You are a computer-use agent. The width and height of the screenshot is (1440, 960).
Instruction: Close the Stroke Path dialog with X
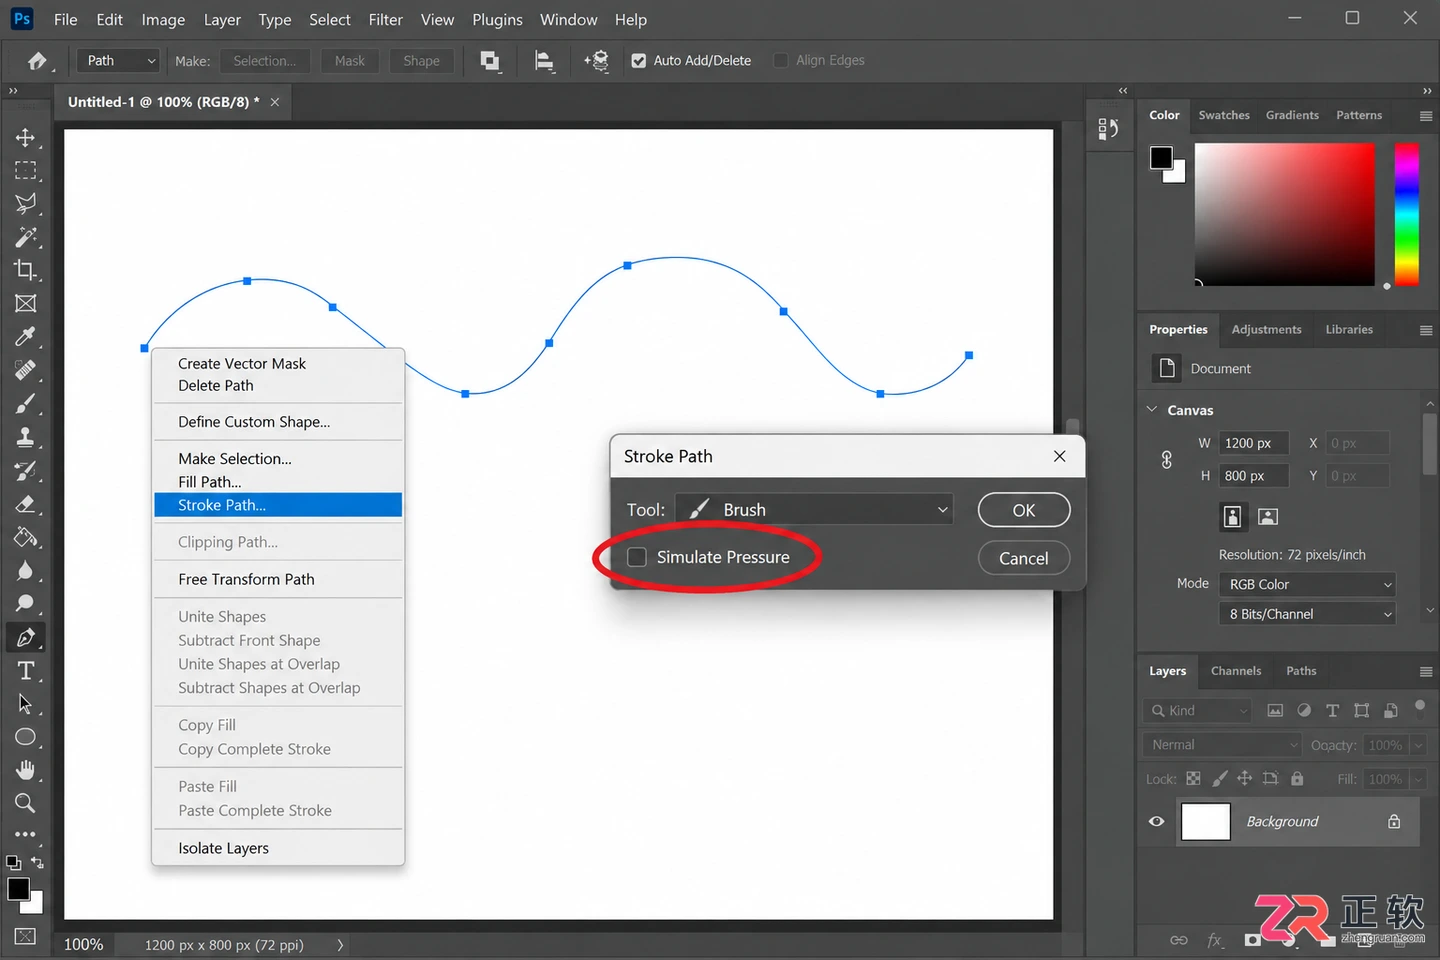point(1060,456)
